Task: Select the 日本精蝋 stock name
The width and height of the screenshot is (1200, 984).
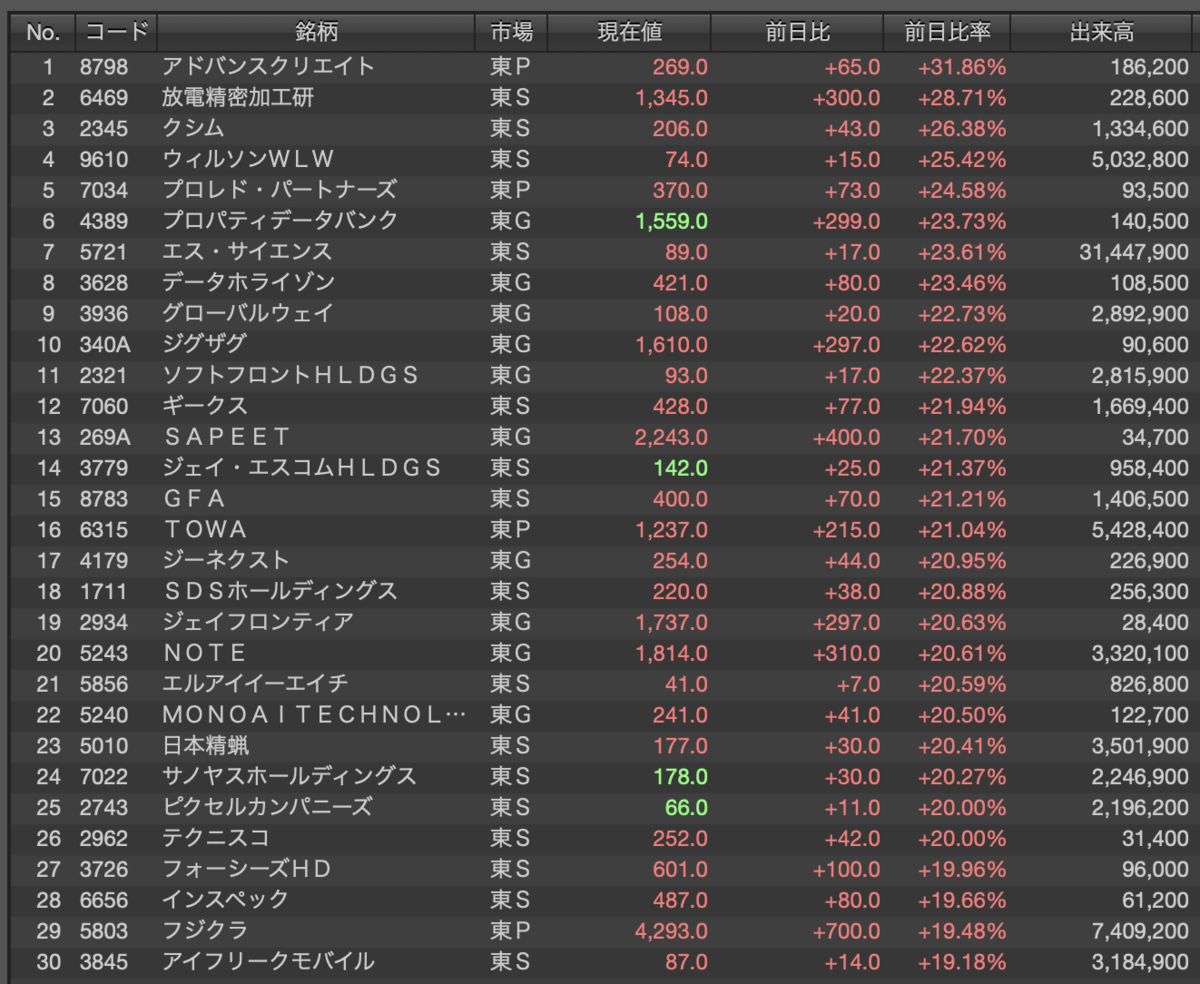Action: pos(205,745)
